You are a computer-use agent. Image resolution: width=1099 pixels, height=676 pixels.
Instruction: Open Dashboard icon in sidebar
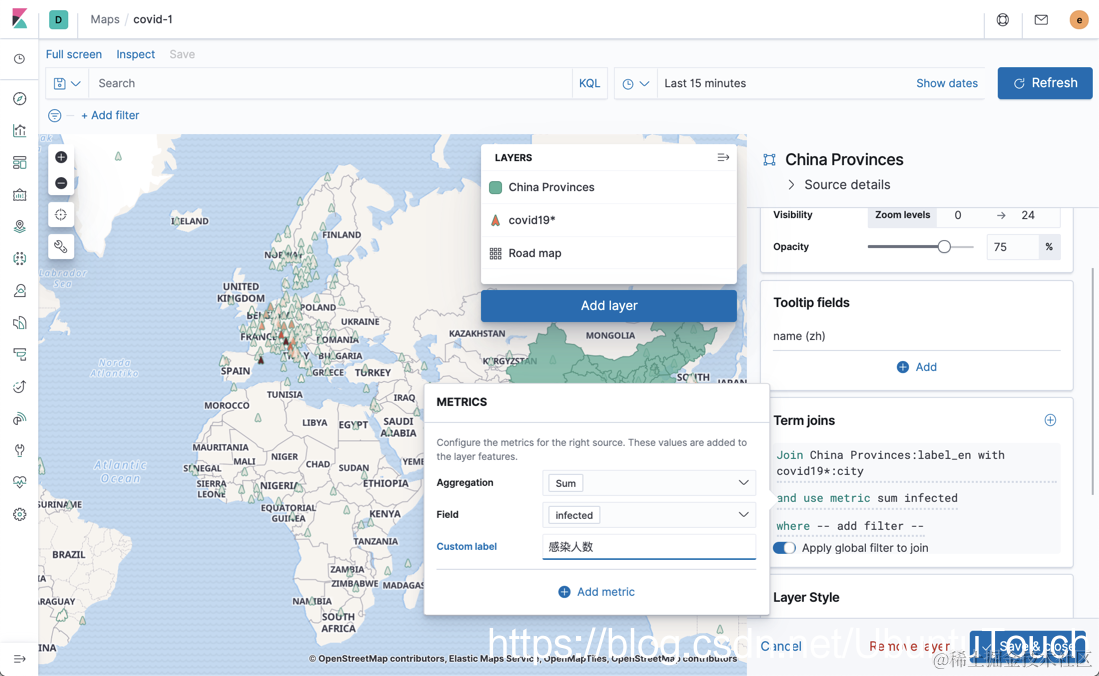[x=20, y=163]
